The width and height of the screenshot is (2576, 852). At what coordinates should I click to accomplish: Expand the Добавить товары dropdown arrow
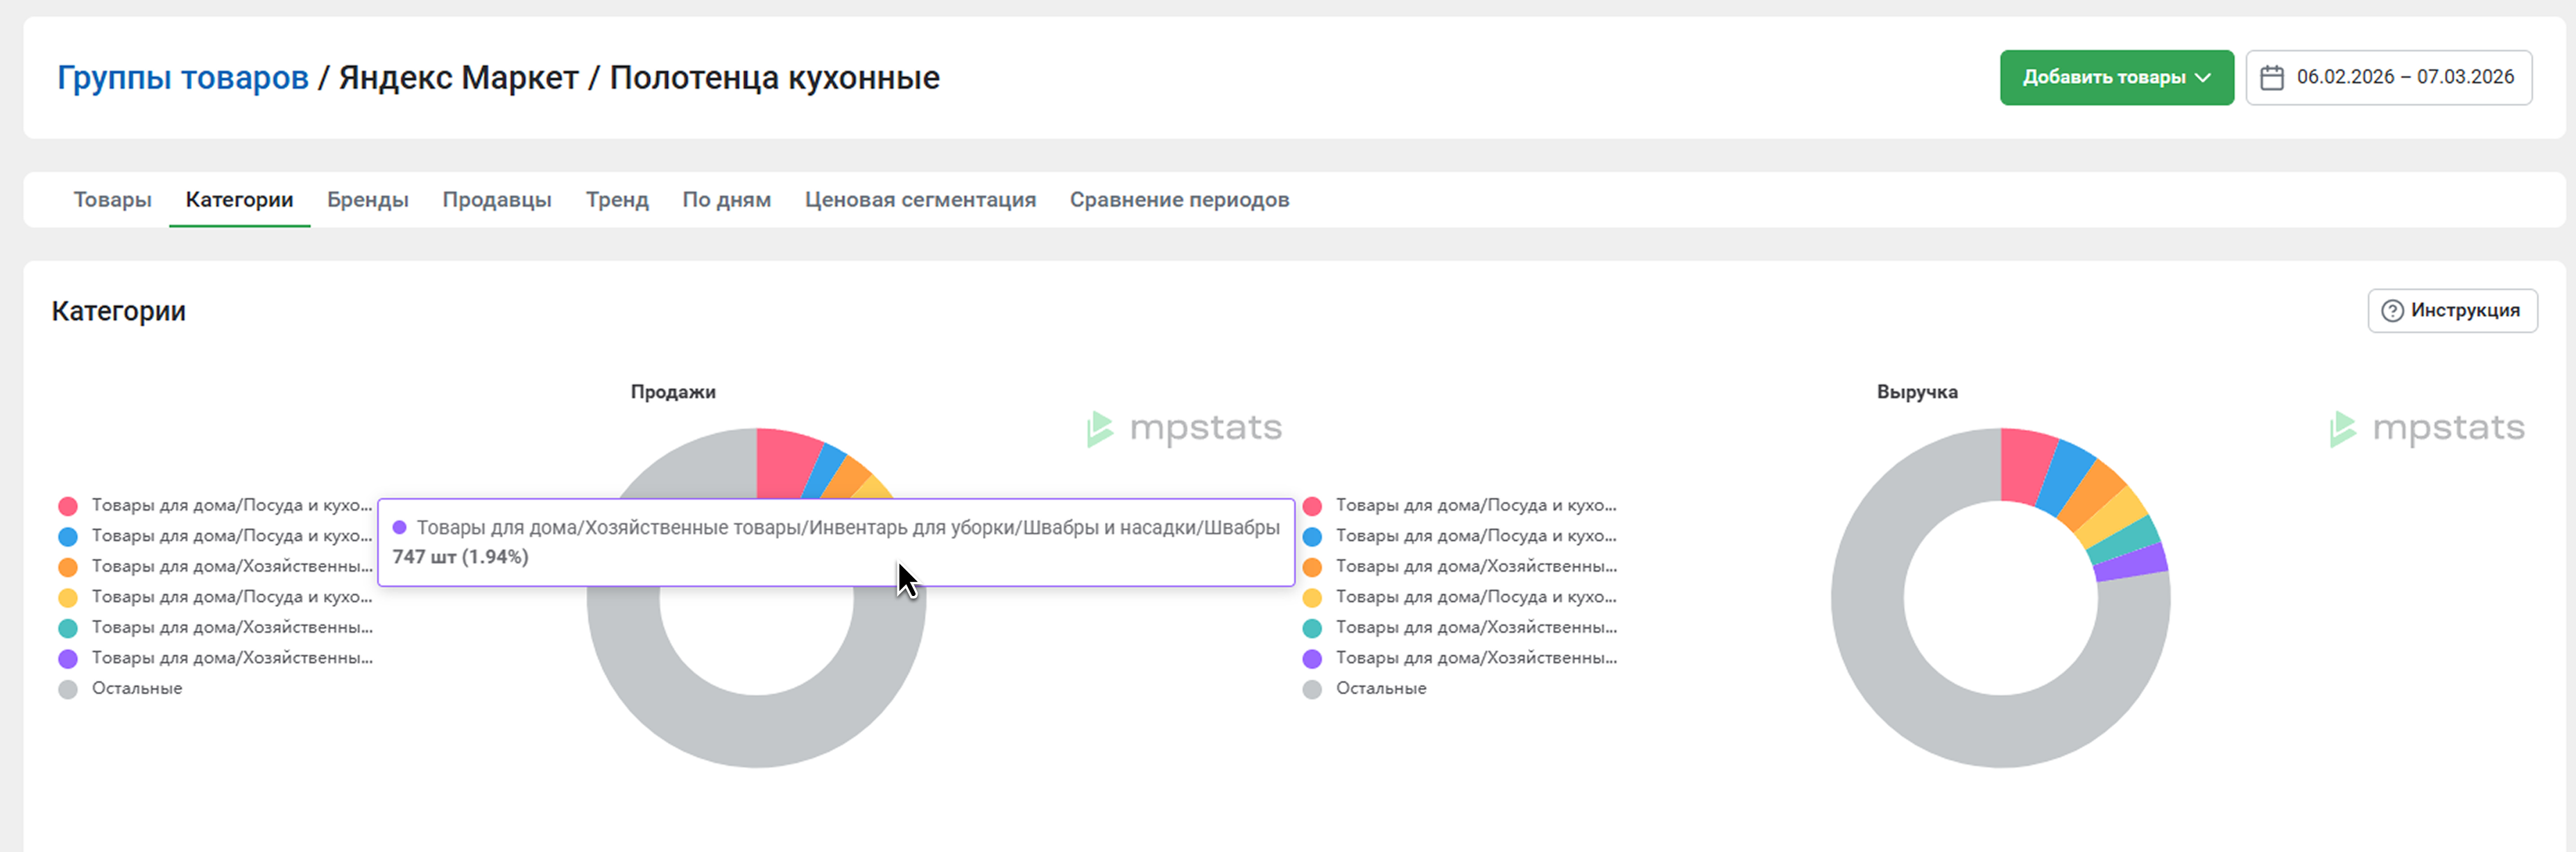(x=2203, y=77)
